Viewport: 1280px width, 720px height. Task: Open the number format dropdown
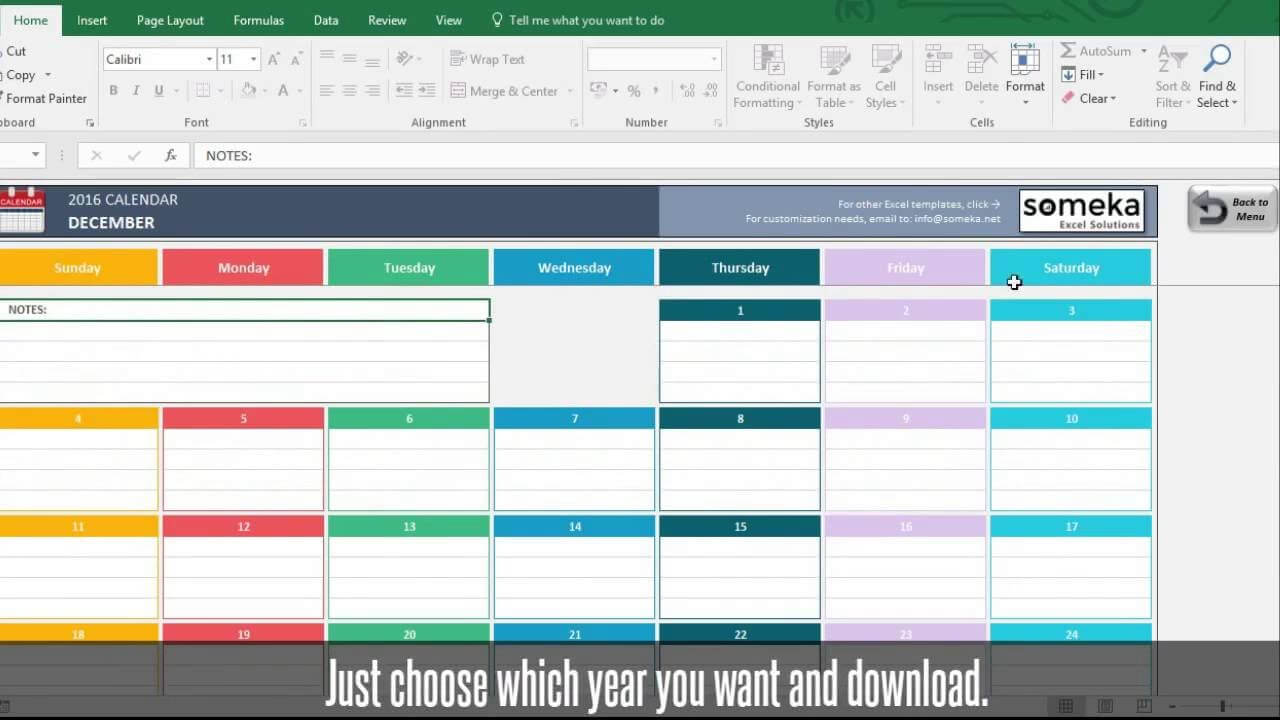[713, 60]
